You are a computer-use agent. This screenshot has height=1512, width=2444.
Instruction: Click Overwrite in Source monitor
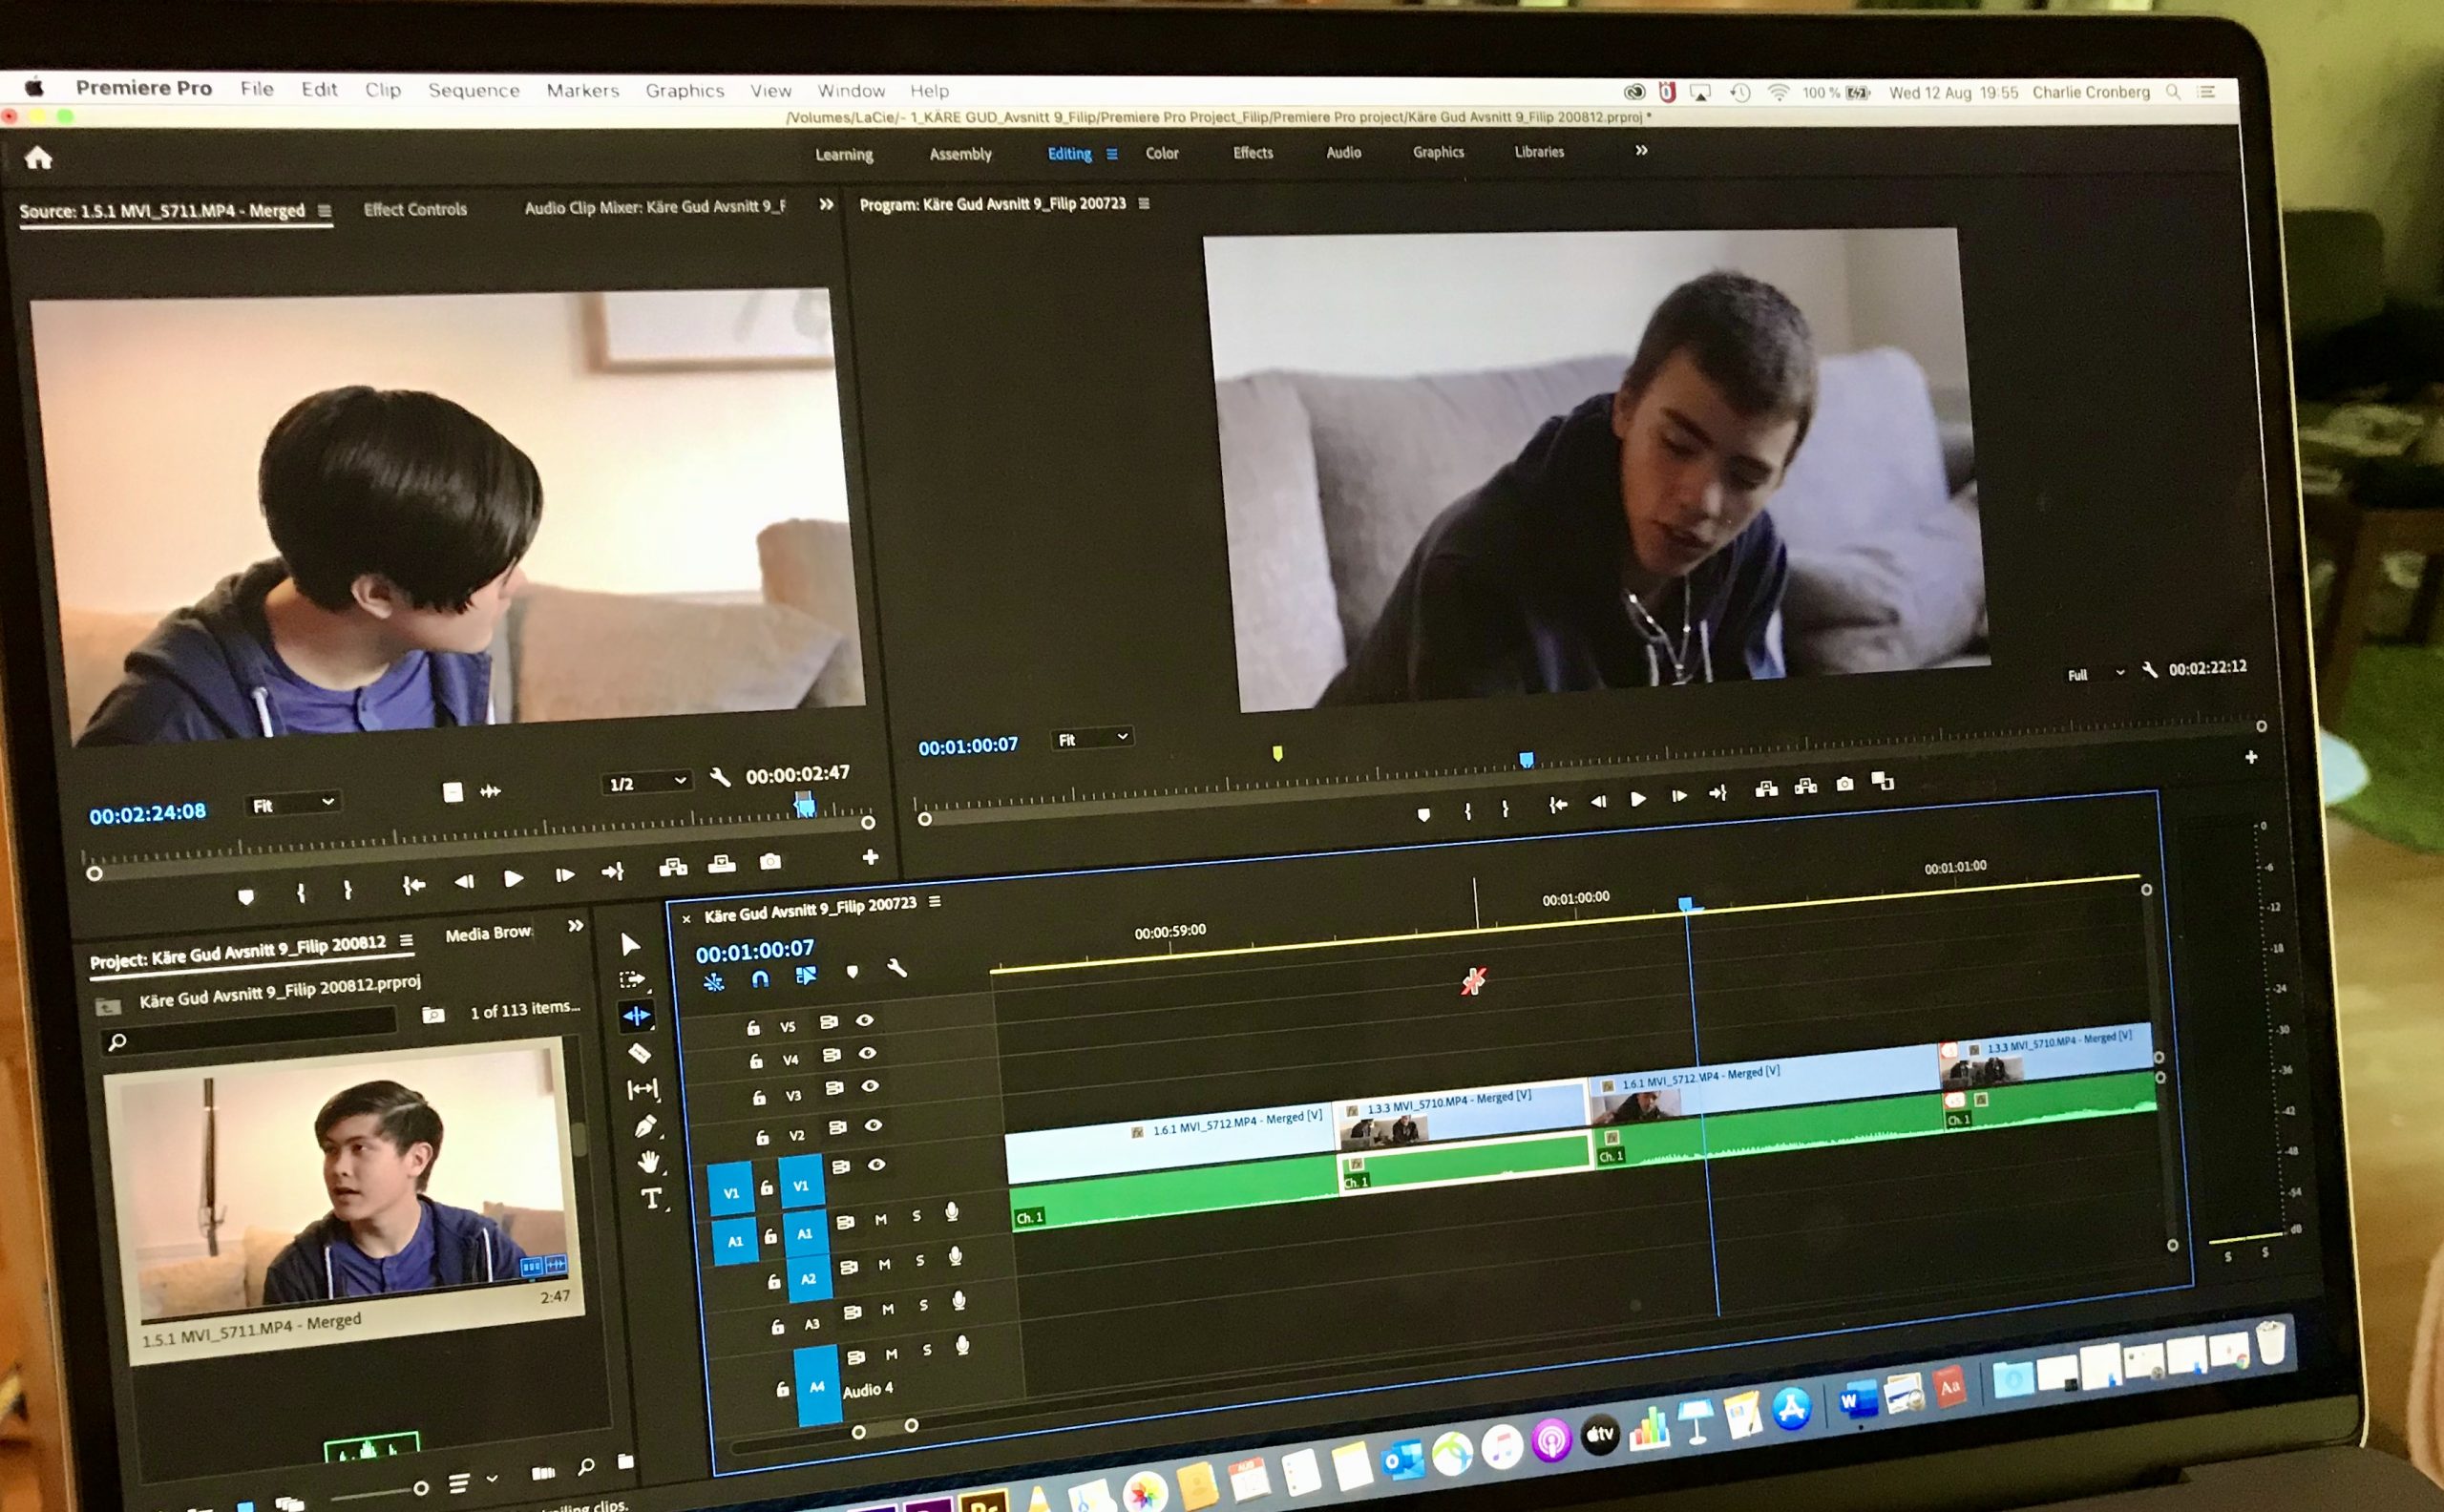click(x=721, y=863)
